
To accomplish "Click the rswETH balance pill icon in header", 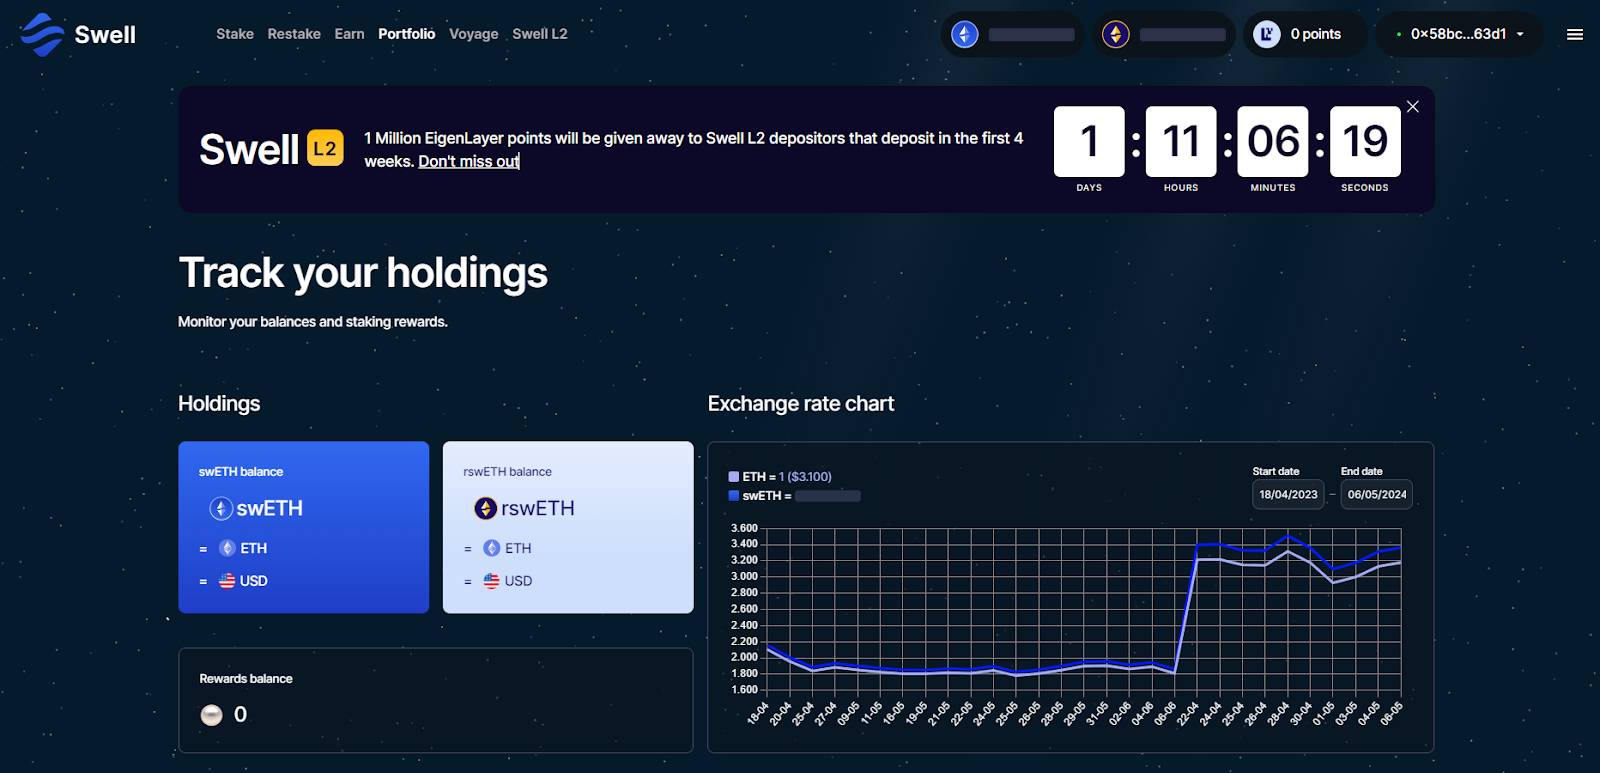I will (1115, 34).
